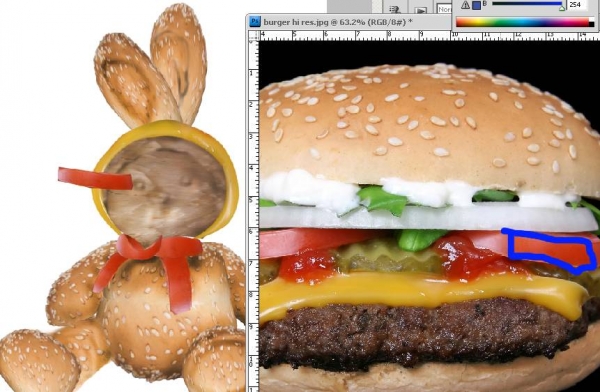Adjust the B blue channel slider
The width and height of the screenshot is (600, 392).
[x=527, y=4]
